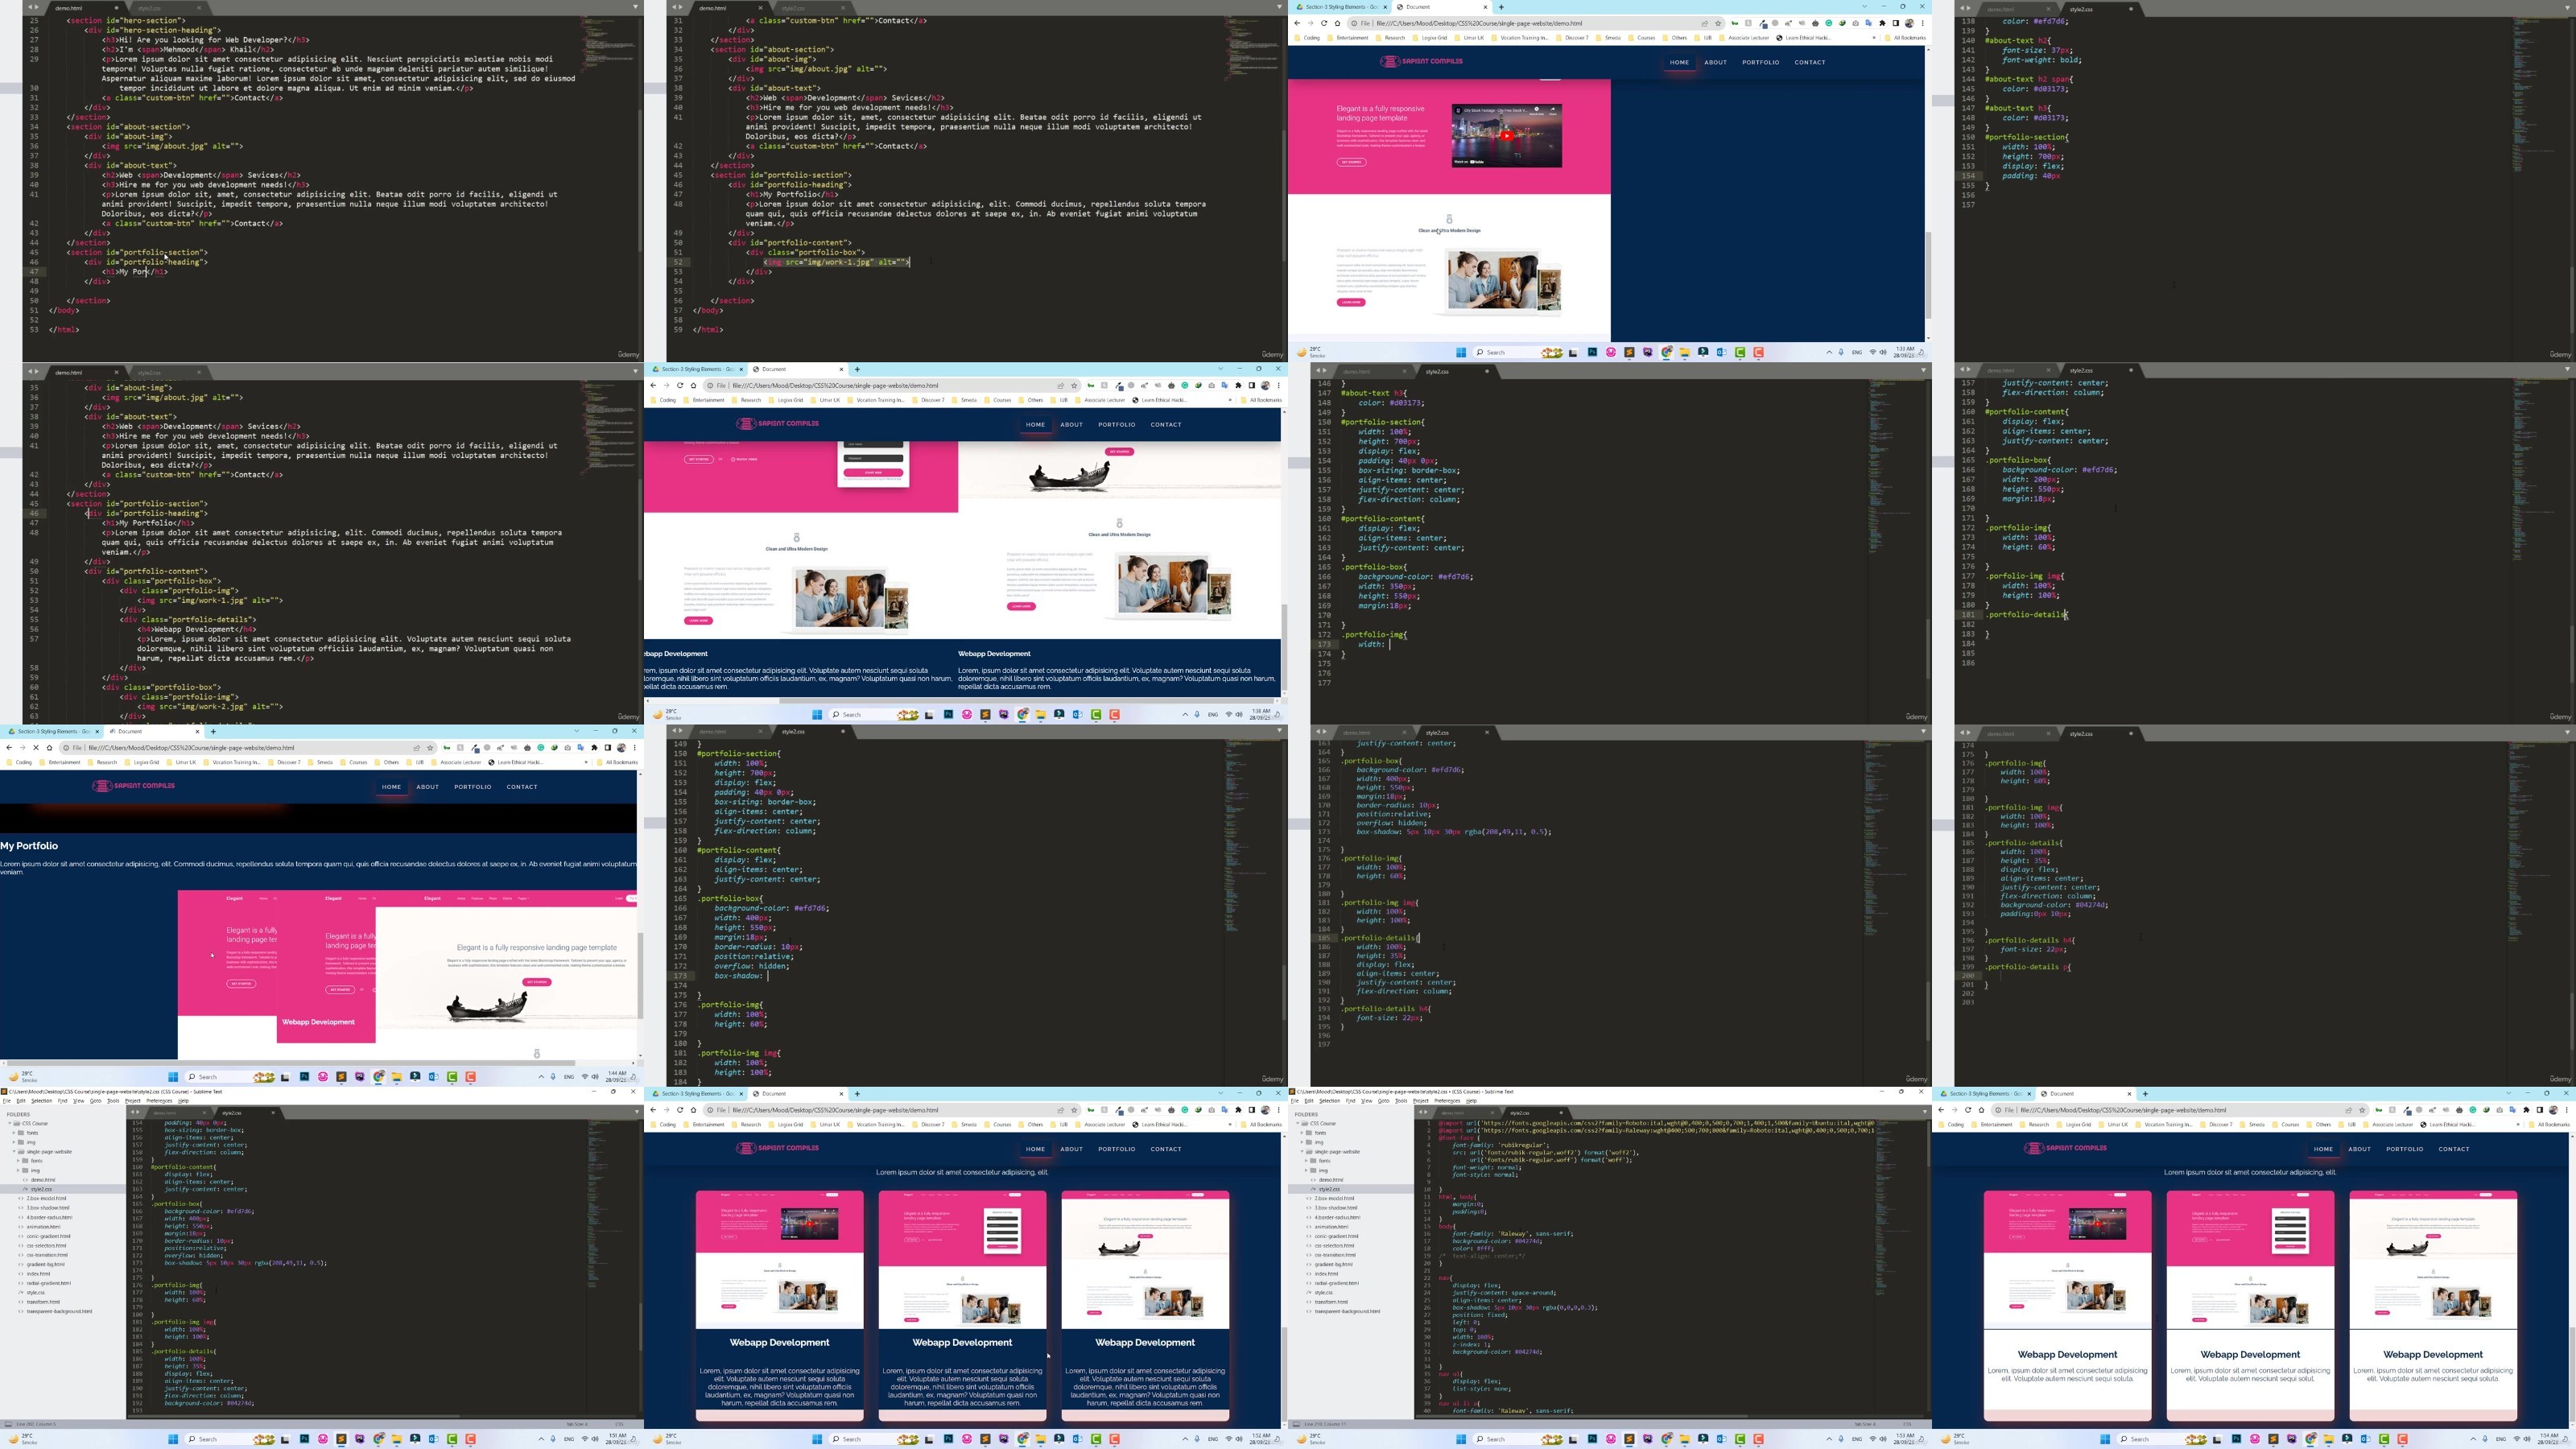Open Outlook from the 1:33 AM frame taskbar
Image resolution: width=2576 pixels, height=1449 pixels.
coord(1722,352)
